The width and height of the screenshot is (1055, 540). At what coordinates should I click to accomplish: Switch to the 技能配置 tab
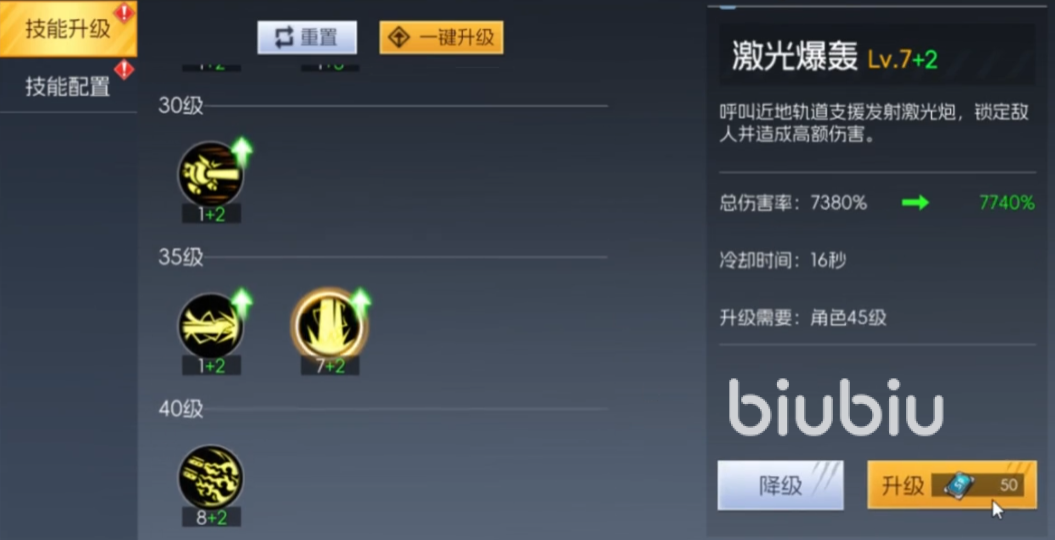(68, 86)
